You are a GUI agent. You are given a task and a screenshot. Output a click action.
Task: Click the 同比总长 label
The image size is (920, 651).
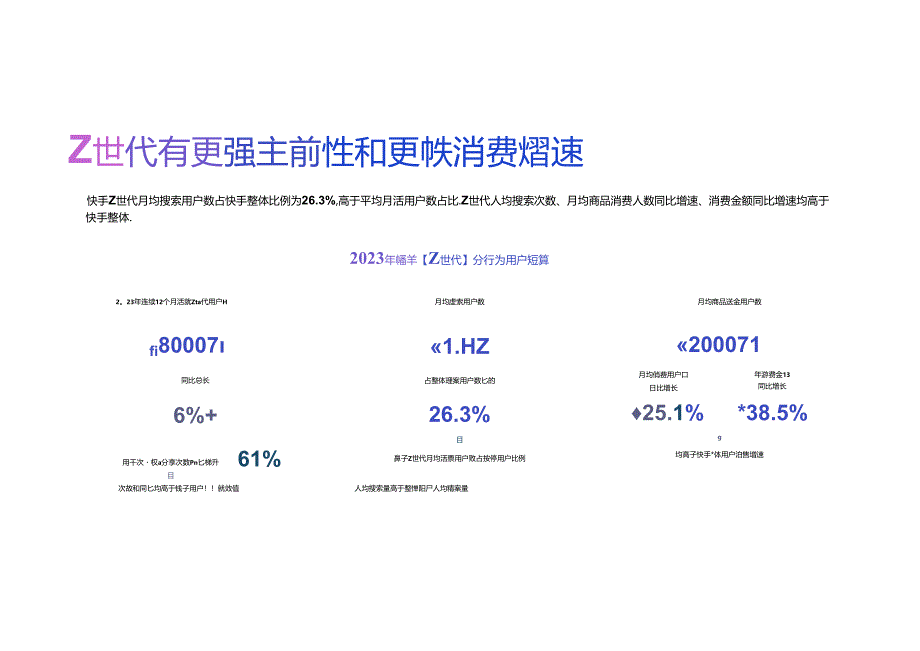(x=197, y=380)
